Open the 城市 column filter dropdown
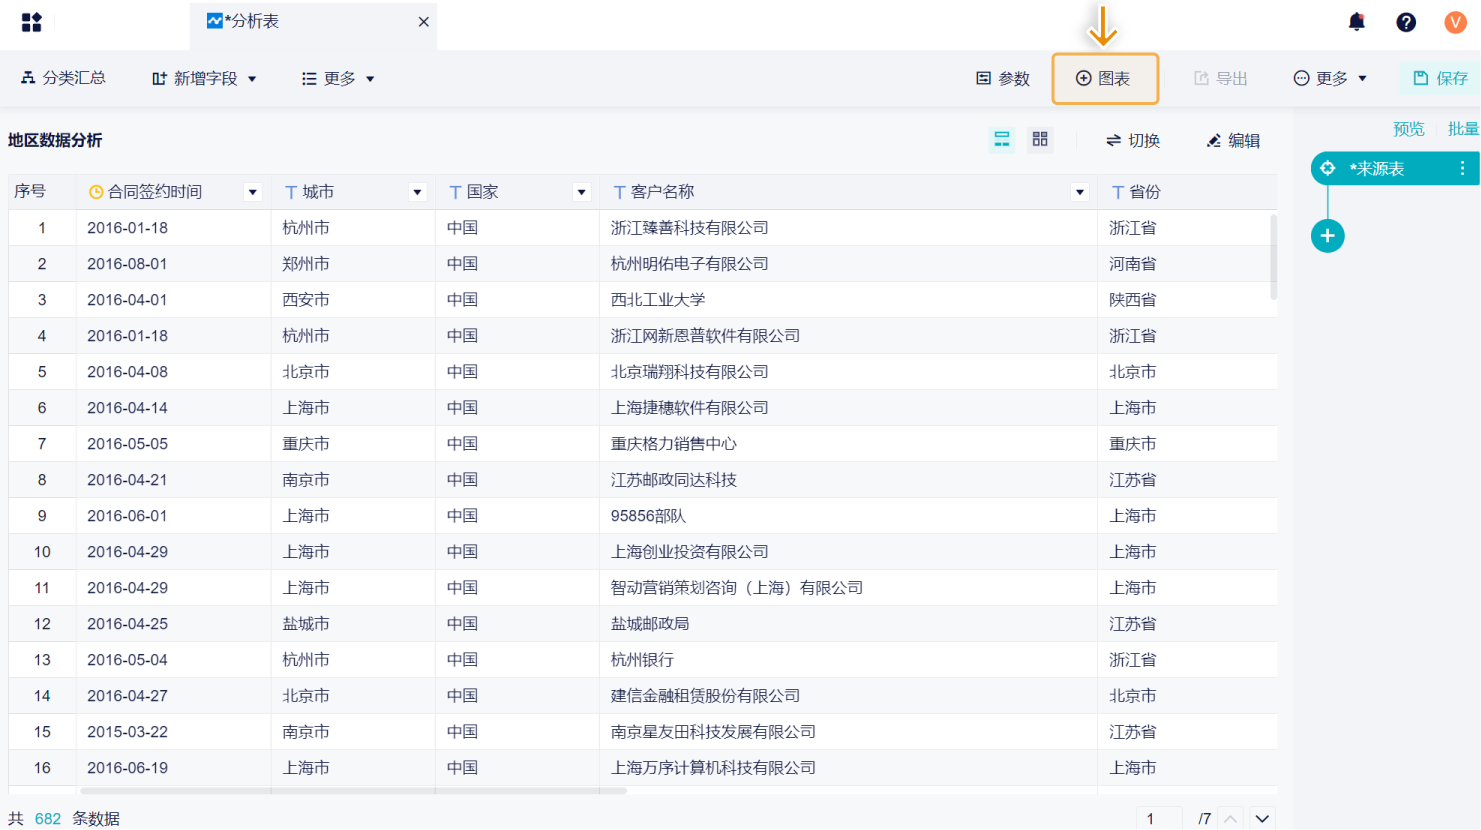Image resolution: width=1481 pixels, height=830 pixels. point(418,192)
